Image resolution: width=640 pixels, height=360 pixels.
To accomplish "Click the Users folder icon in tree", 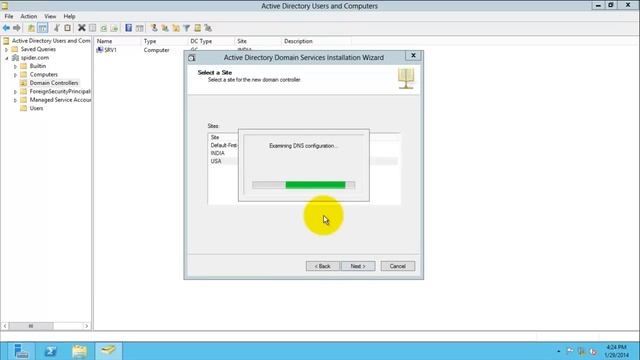I will coord(24,108).
